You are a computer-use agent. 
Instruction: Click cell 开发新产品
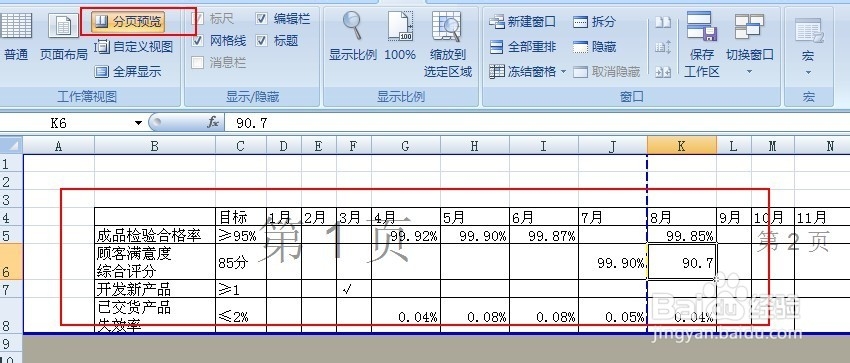pos(155,289)
